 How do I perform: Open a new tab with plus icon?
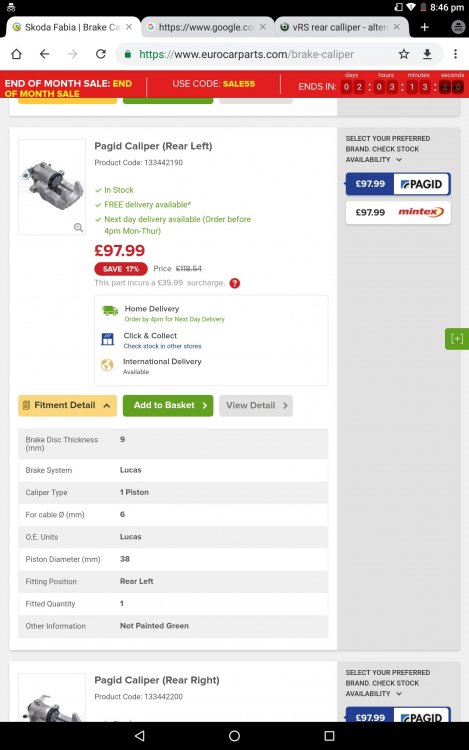coord(425,27)
